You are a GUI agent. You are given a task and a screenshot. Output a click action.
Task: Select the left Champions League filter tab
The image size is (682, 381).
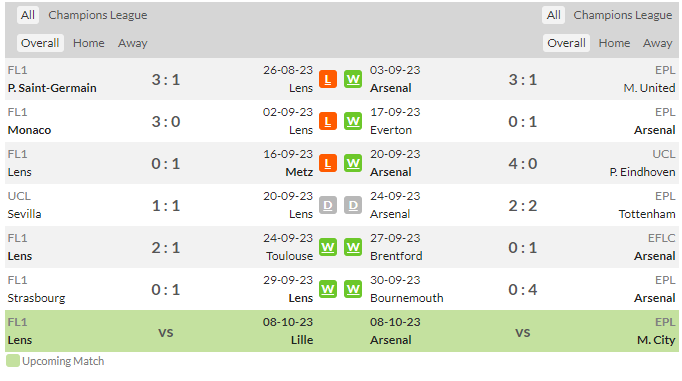coord(97,15)
